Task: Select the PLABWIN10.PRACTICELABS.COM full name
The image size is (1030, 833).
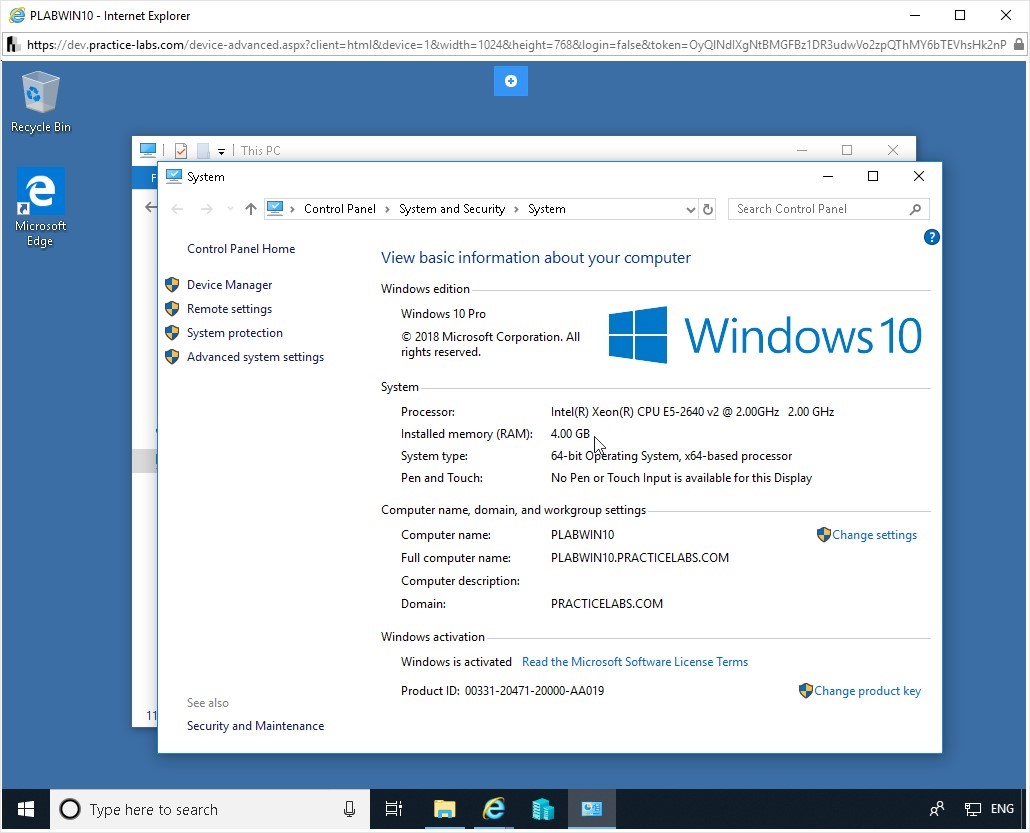Action: pos(640,558)
